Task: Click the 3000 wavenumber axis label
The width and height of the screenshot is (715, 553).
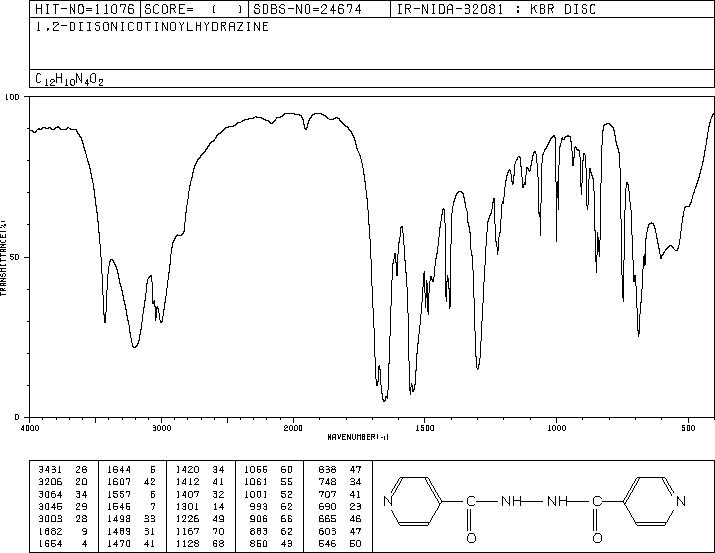Action: [x=162, y=428]
